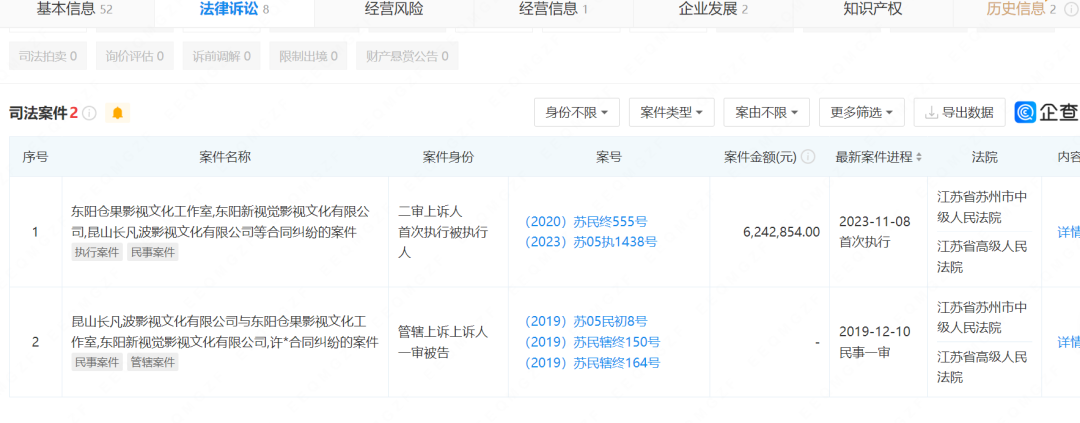Sort by 最新案件进程 column arrows
Image resolution: width=1080 pixels, height=423 pixels.
(x=919, y=157)
